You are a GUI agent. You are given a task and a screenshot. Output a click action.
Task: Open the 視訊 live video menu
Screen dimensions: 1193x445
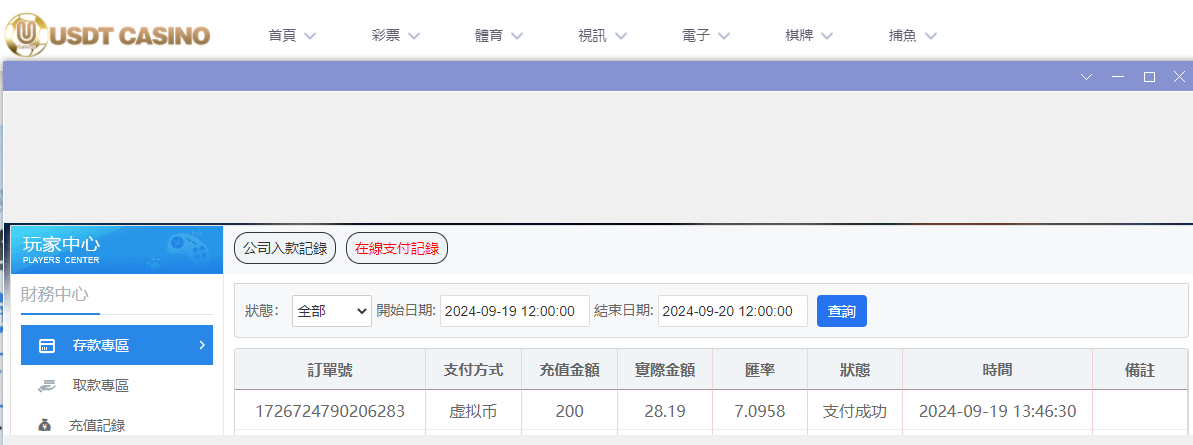click(x=602, y=36)
